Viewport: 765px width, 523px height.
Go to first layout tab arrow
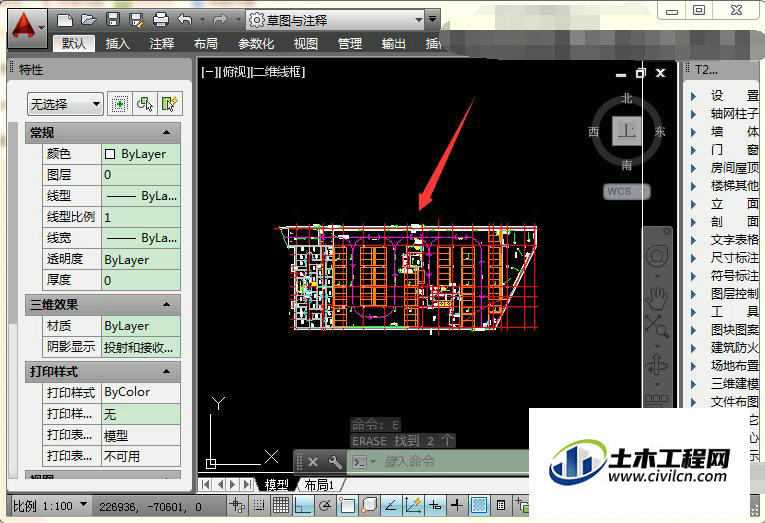click(205, 484)
